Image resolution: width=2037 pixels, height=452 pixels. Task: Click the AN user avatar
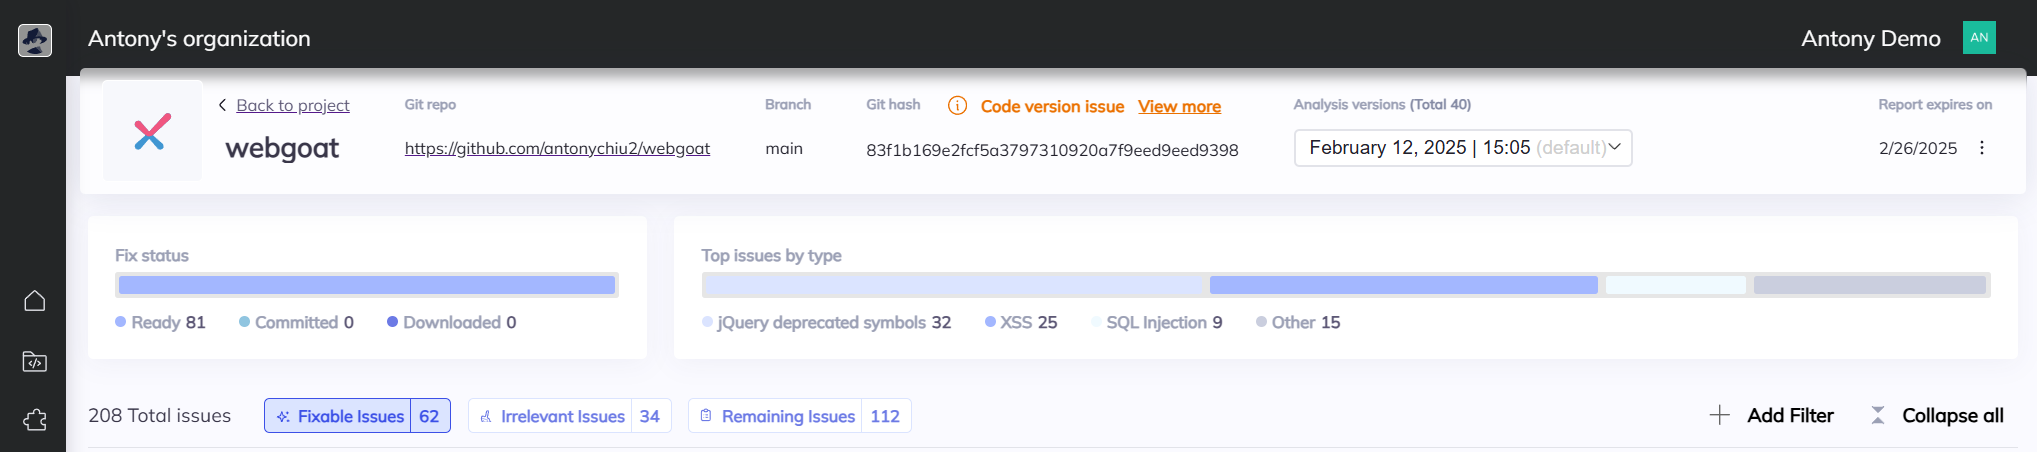(x=1978, y=38)
